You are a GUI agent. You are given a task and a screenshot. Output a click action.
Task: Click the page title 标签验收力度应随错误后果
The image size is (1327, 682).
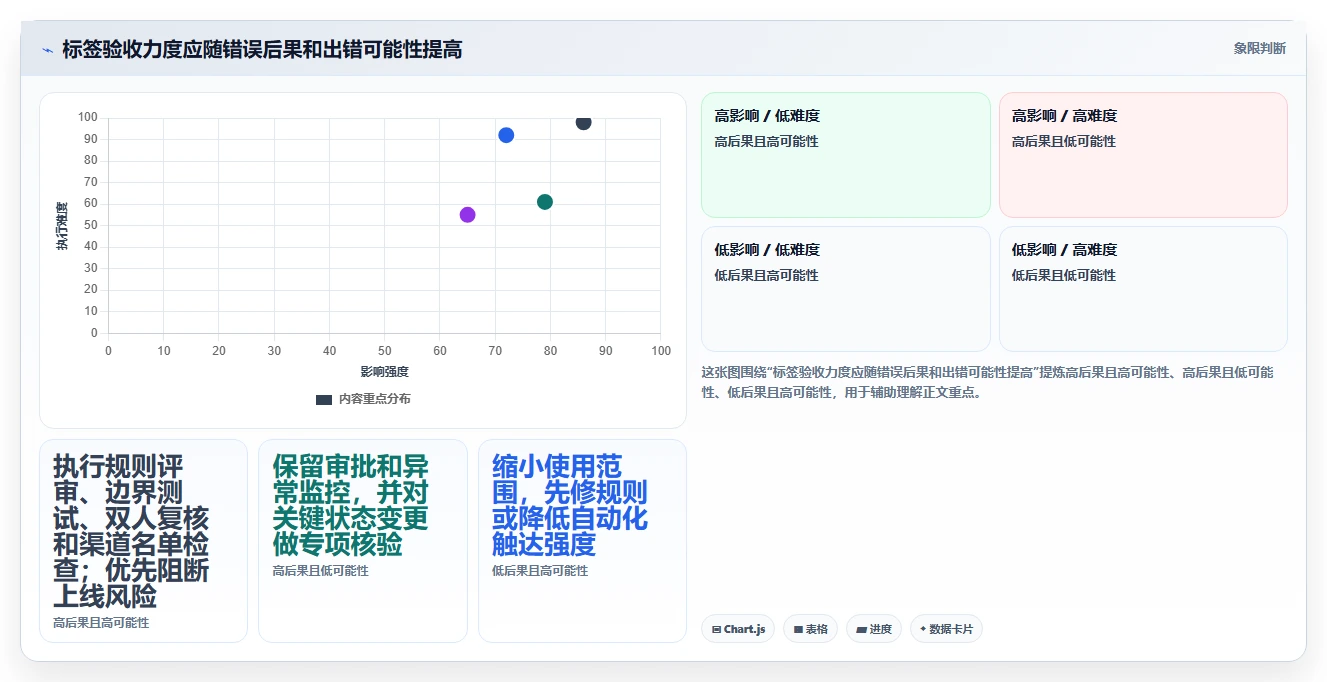click(x=262, y=50)
